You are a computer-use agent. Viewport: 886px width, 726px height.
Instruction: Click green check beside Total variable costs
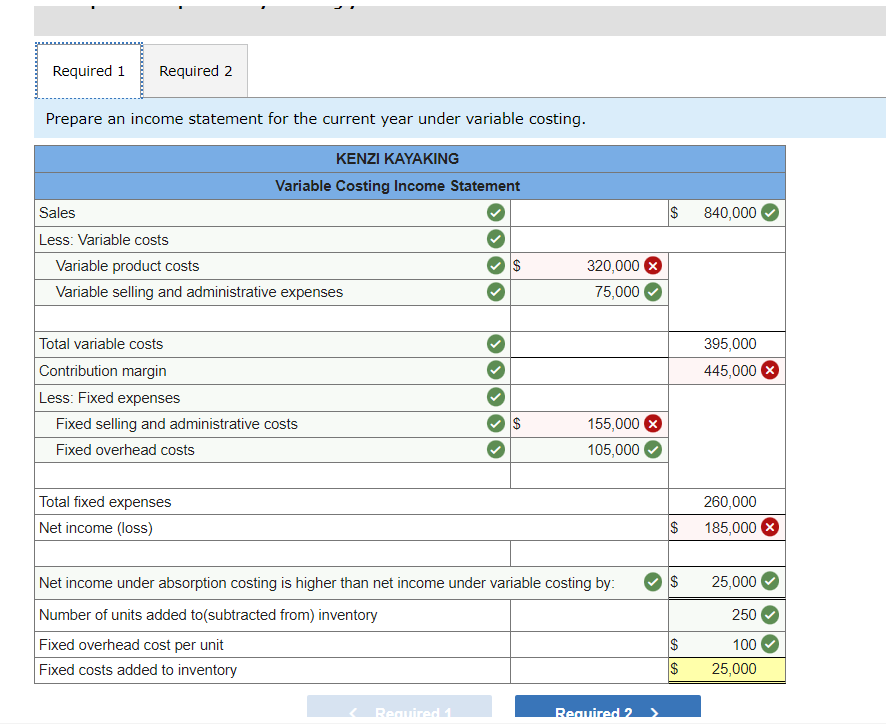click(496, 344)
